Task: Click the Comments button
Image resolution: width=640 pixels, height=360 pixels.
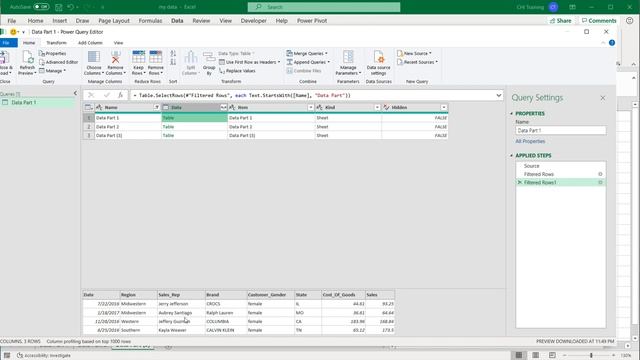Action: tap(599, 20)
